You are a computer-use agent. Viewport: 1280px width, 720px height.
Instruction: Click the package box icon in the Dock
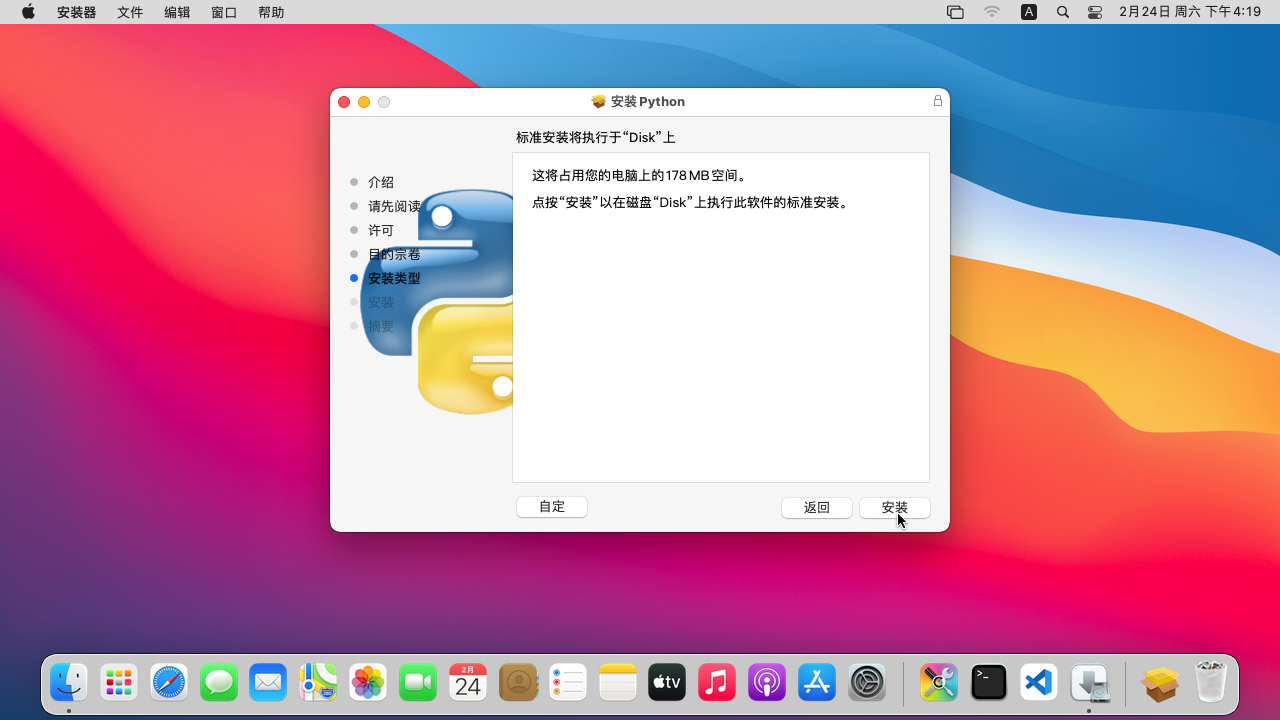coord(1160,683)
